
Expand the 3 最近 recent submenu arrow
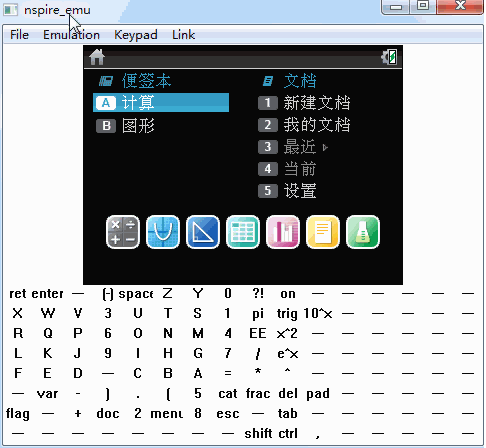(325, 147)
